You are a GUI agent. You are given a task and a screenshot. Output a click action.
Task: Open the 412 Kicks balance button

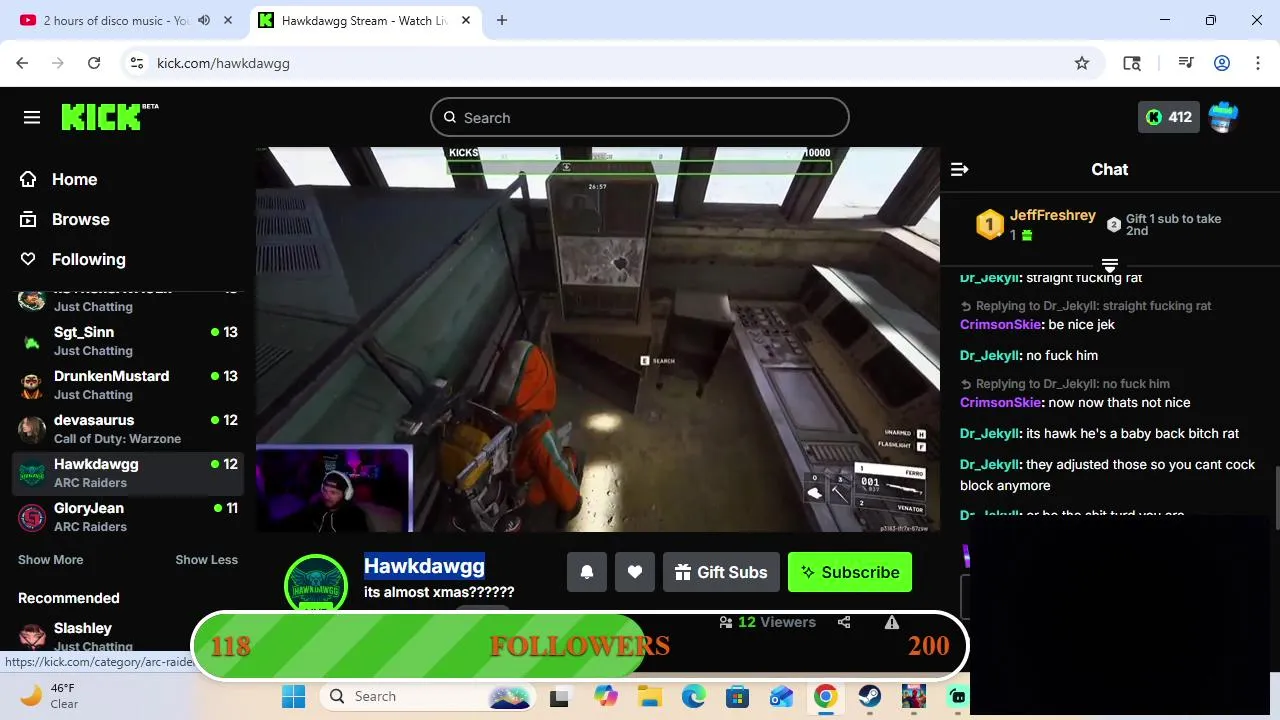1168,117
